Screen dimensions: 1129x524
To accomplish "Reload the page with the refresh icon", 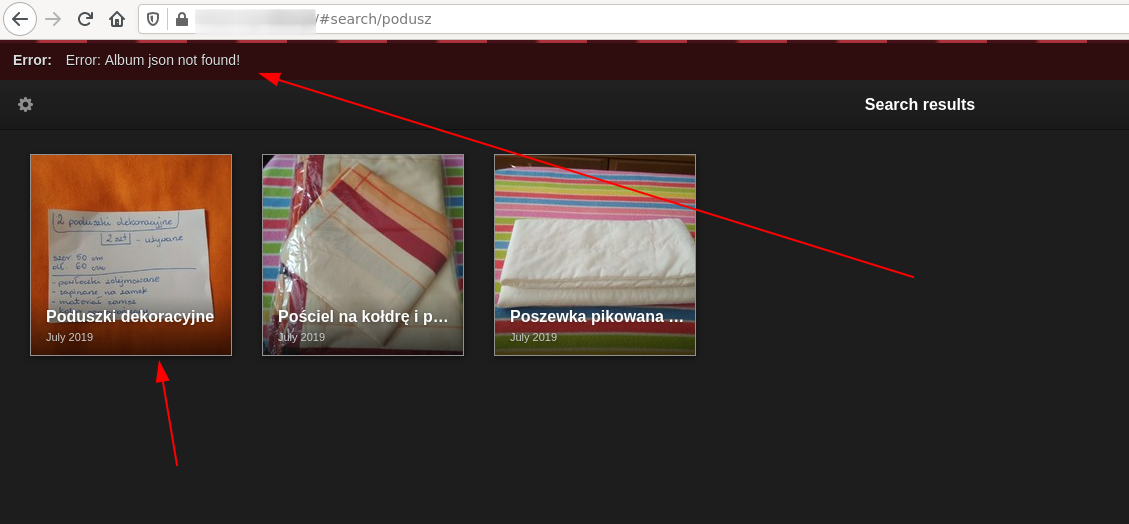I will click(x=85, y=19).
